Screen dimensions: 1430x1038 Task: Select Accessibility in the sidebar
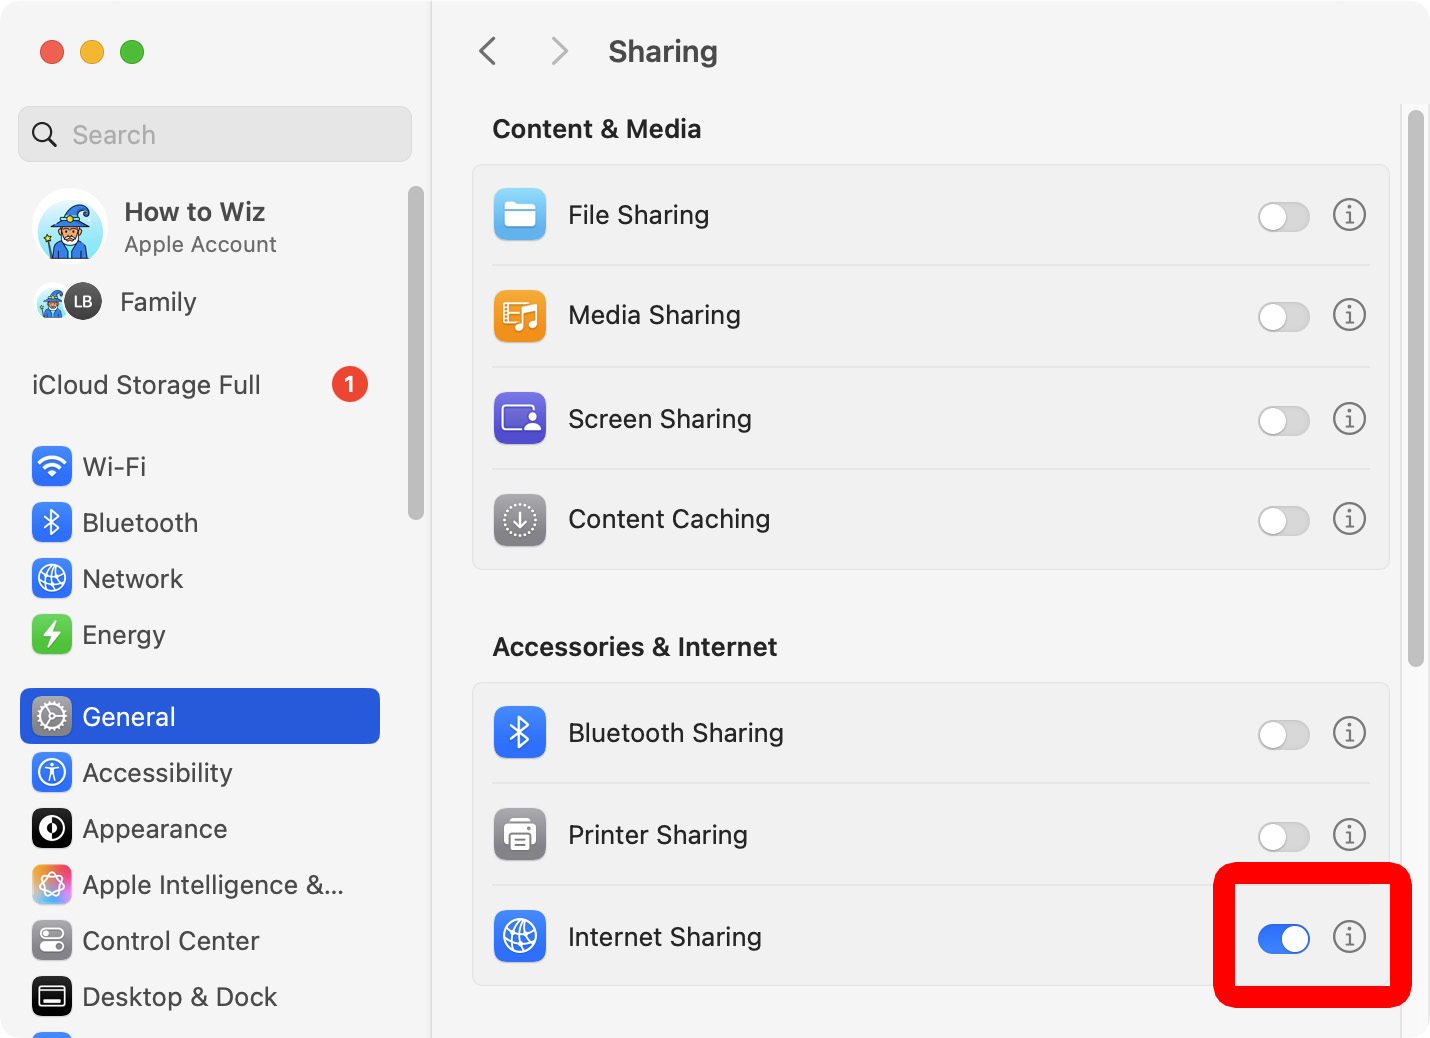[157, 773]
